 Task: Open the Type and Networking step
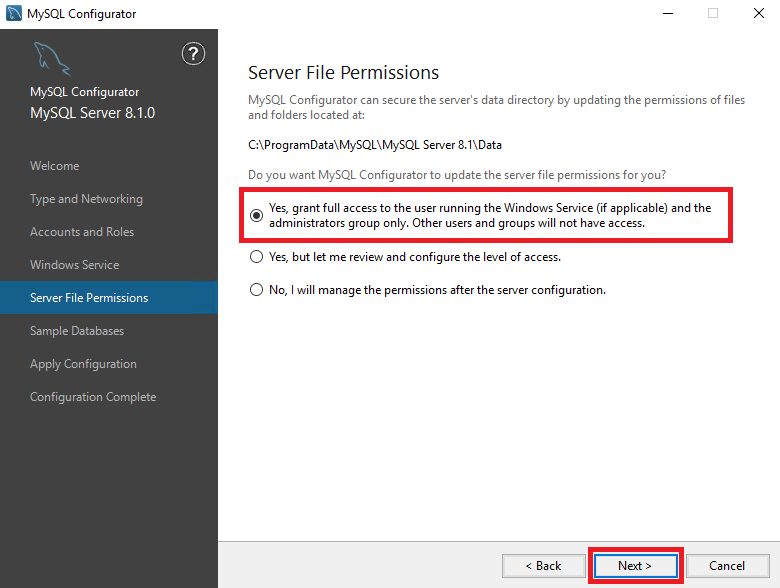click(86, 199)
